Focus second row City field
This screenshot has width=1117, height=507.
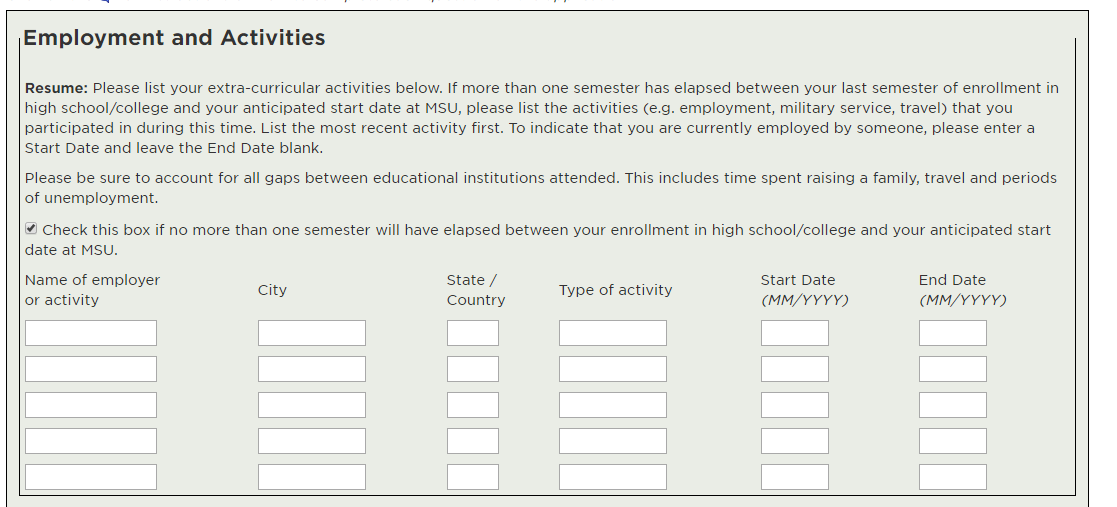[312, 369]
